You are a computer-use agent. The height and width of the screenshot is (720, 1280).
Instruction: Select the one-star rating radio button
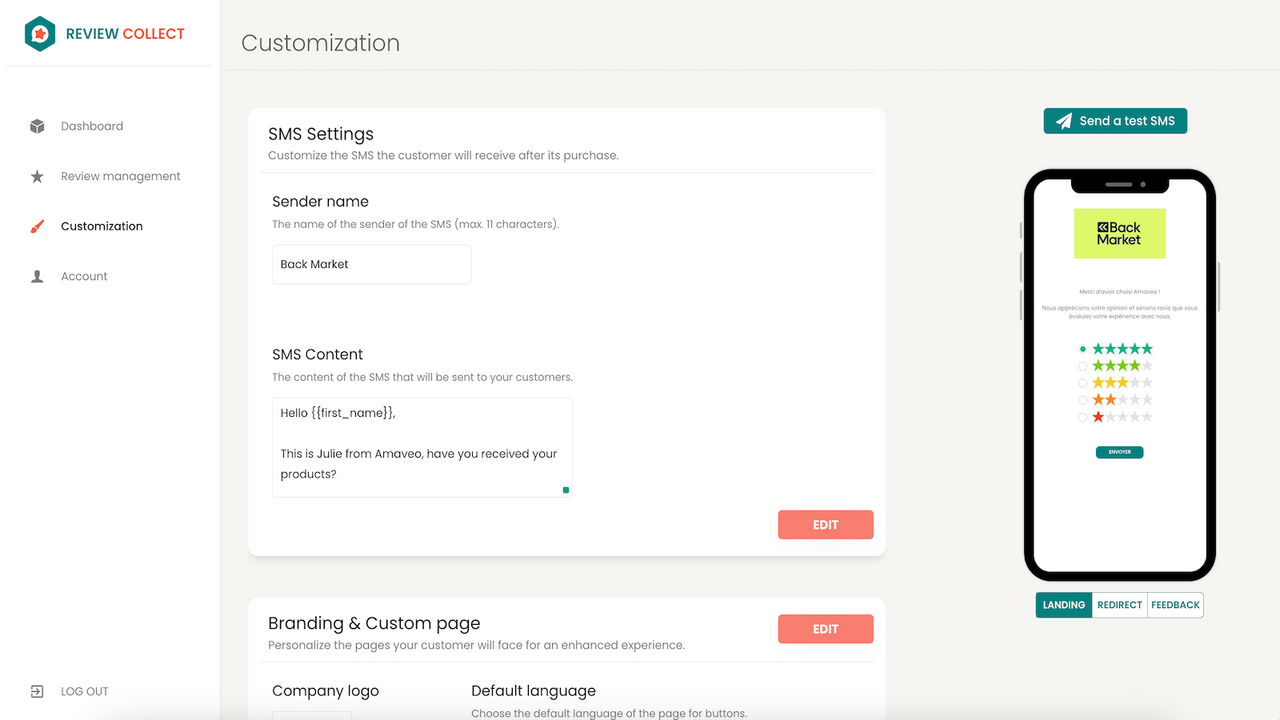[x=1083, y=417]
